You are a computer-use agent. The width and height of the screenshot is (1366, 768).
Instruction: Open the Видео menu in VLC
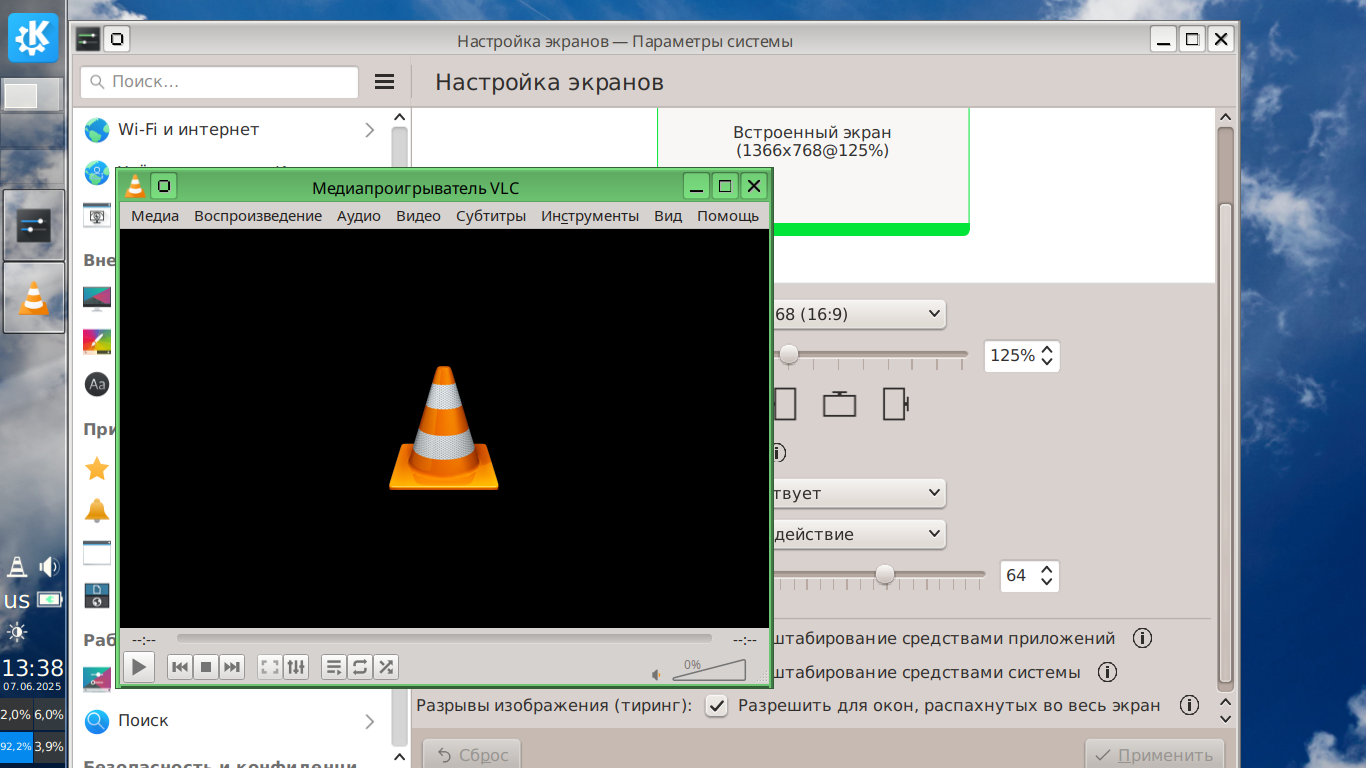point(418,216)
